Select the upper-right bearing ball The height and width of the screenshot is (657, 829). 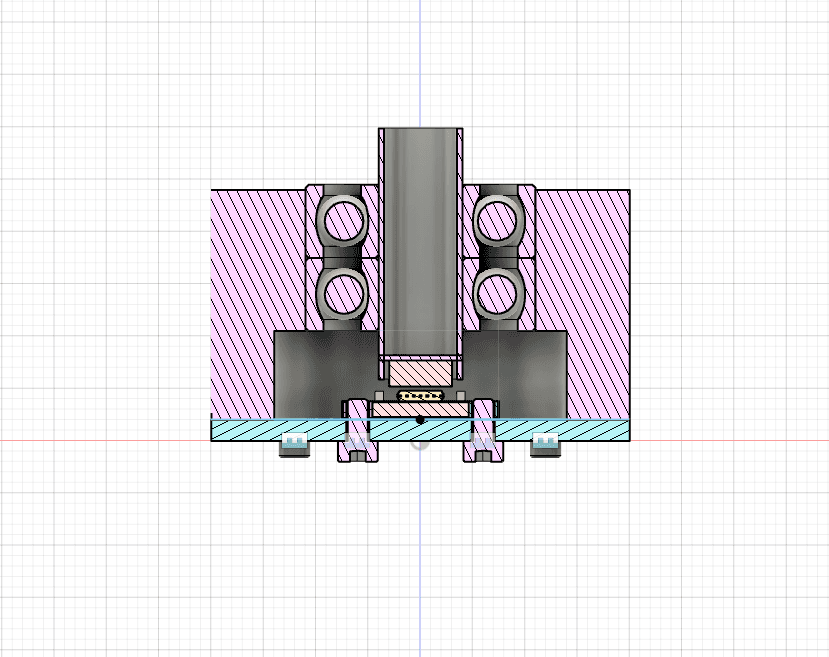tap(497, 220)
